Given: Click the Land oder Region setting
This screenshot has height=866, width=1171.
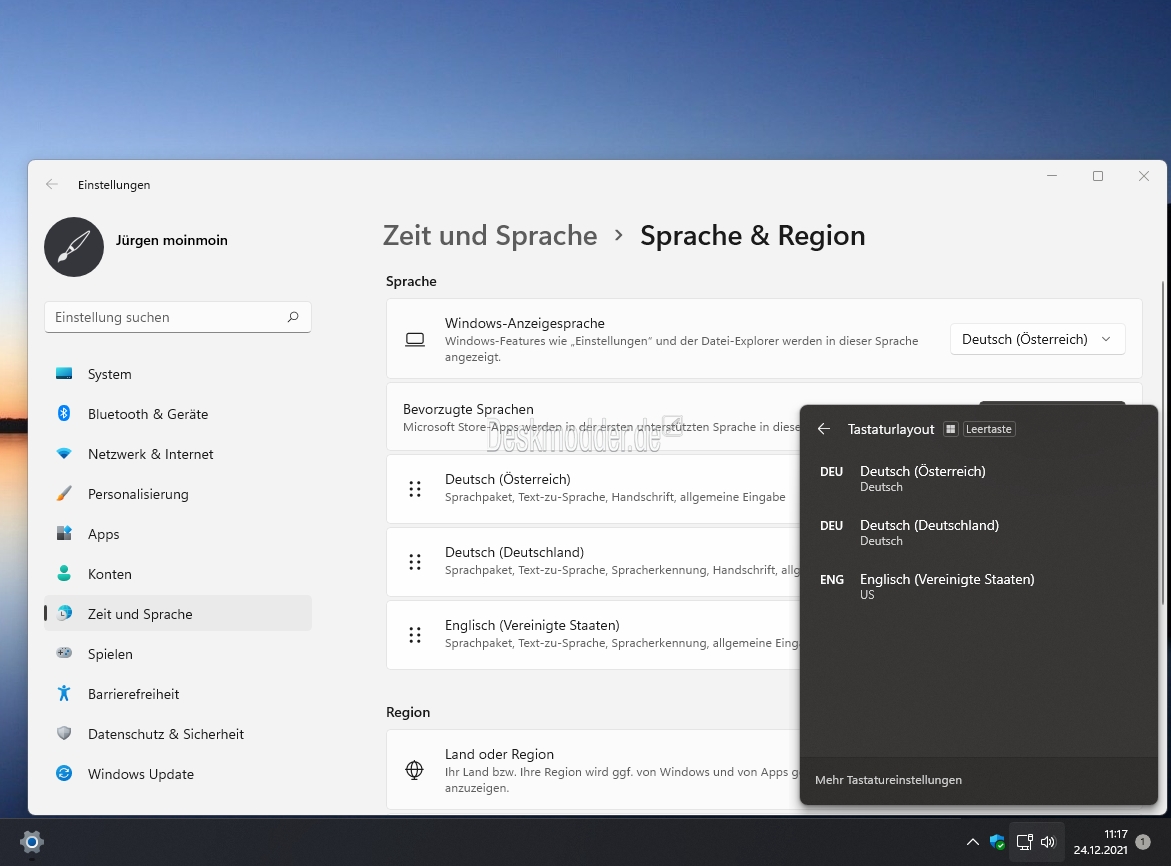Looking at the screenshot, I should (593, 770).
